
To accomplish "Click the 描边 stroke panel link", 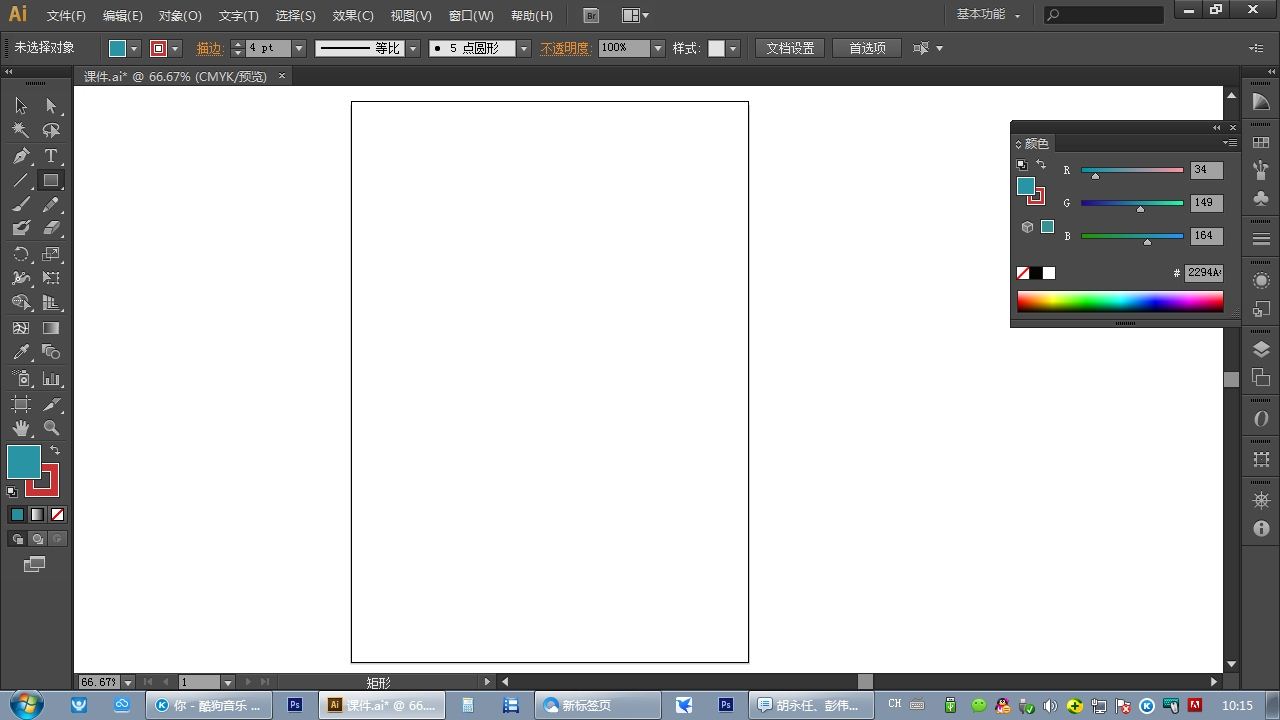I will tap(209, 48).
